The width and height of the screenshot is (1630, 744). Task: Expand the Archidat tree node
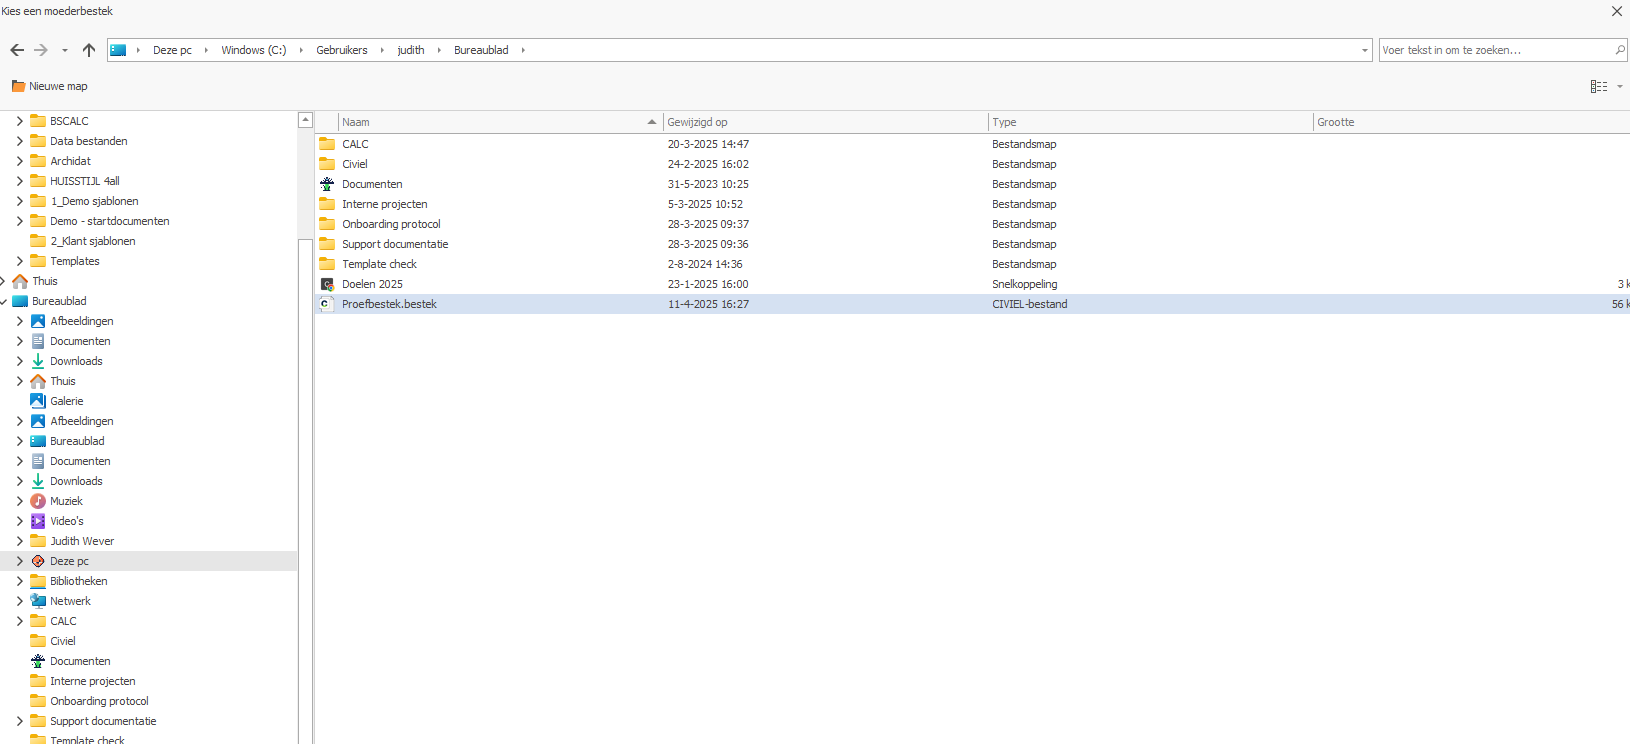(19, 161)
